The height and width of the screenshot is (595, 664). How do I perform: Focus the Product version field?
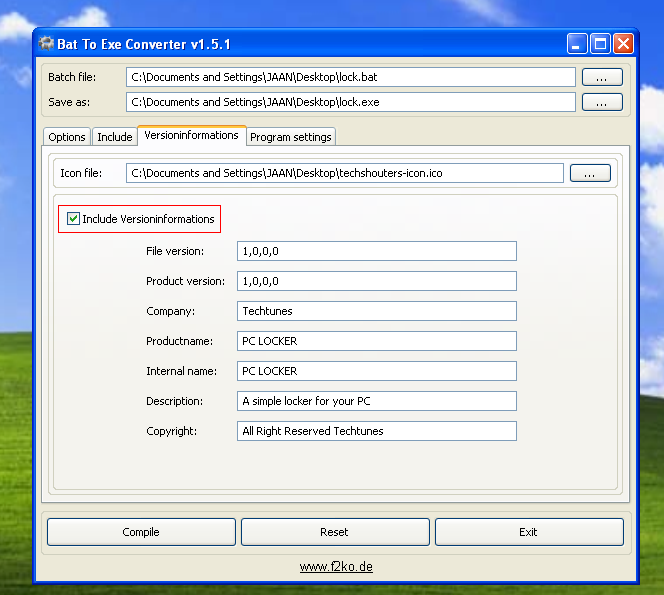tap(376, 281)
